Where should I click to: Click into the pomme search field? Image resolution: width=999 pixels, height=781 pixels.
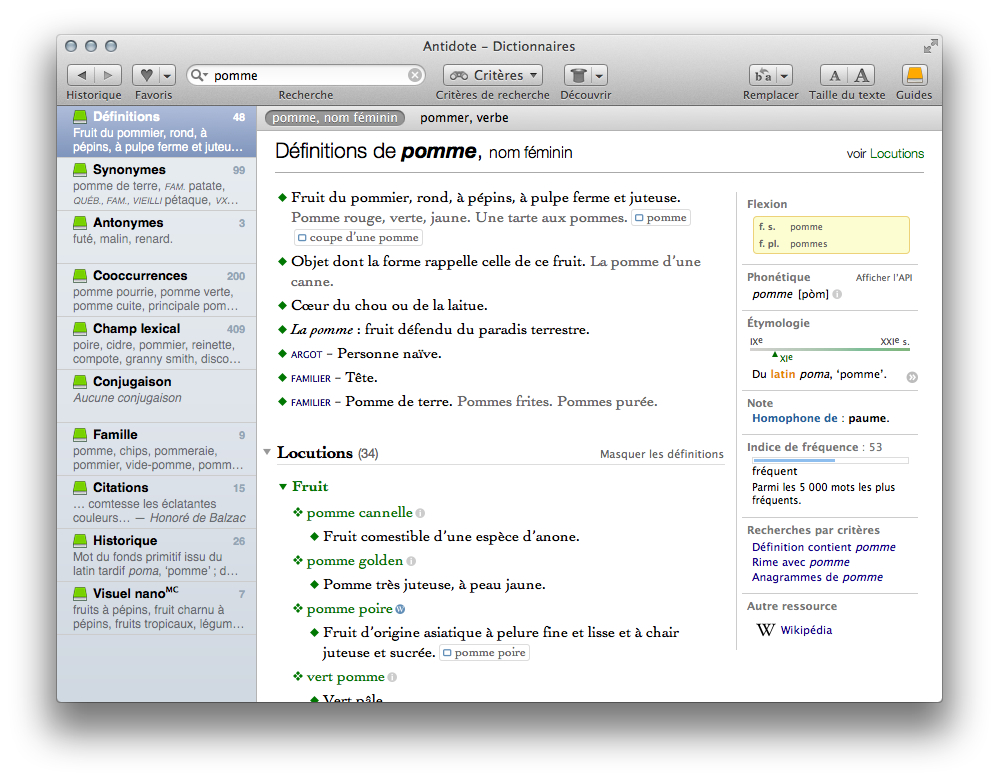[x=308, y=75]
